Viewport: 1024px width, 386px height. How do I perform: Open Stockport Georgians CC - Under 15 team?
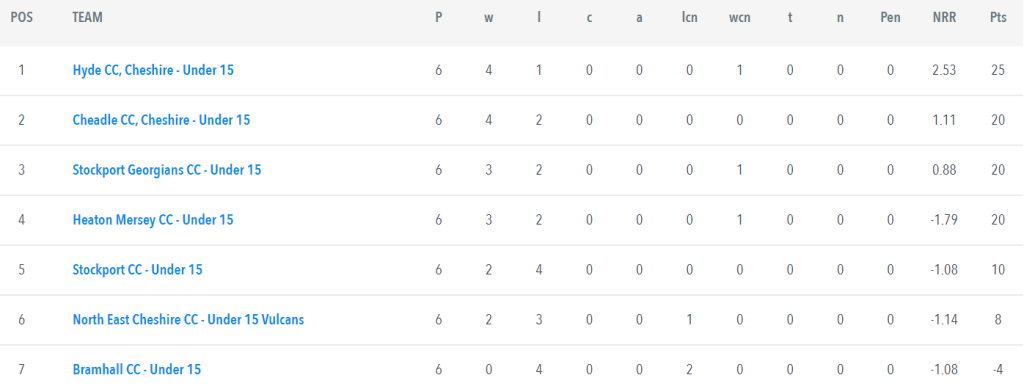coord(167,170)
